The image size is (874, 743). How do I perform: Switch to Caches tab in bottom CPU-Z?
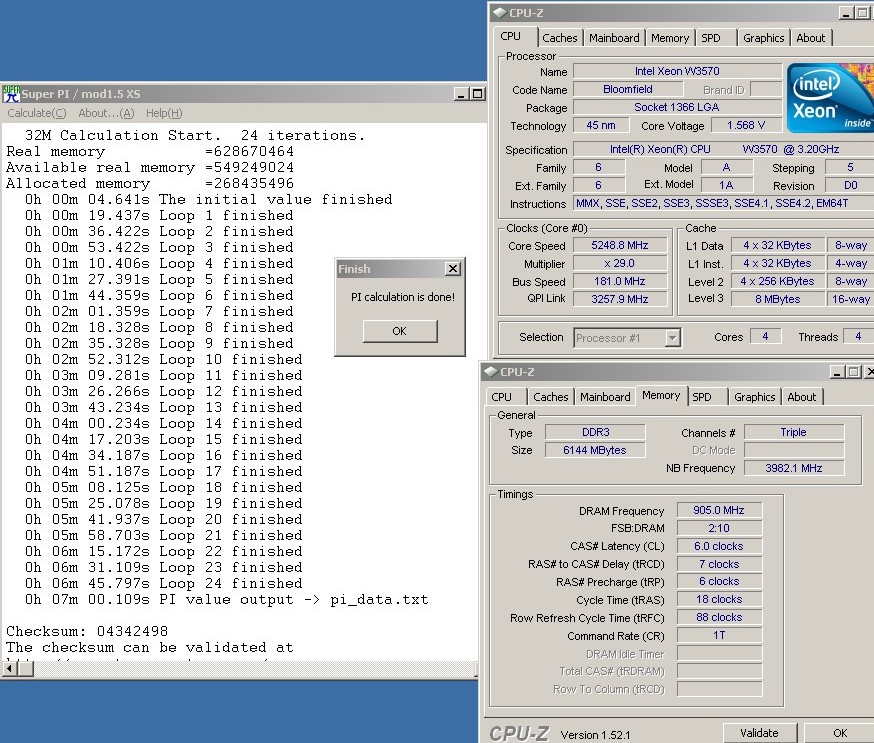[x=551, y=397]
